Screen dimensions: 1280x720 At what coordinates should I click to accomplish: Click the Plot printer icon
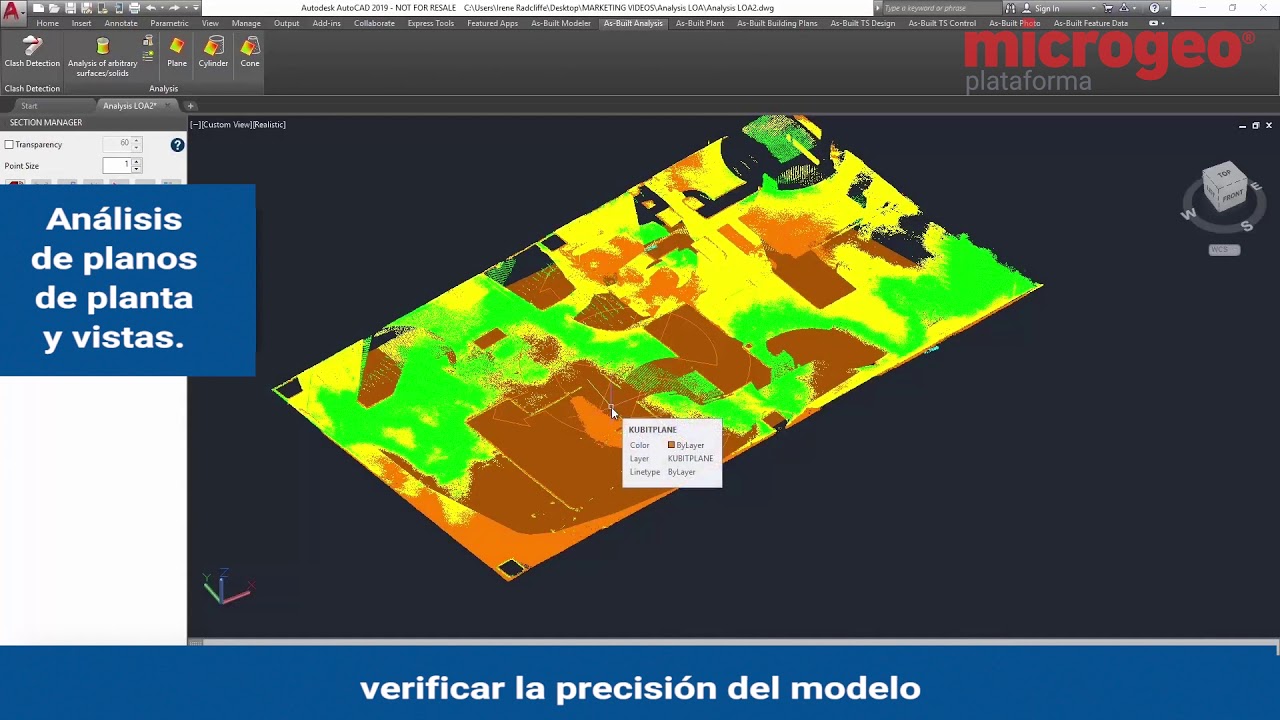click(x=134, y=8)
